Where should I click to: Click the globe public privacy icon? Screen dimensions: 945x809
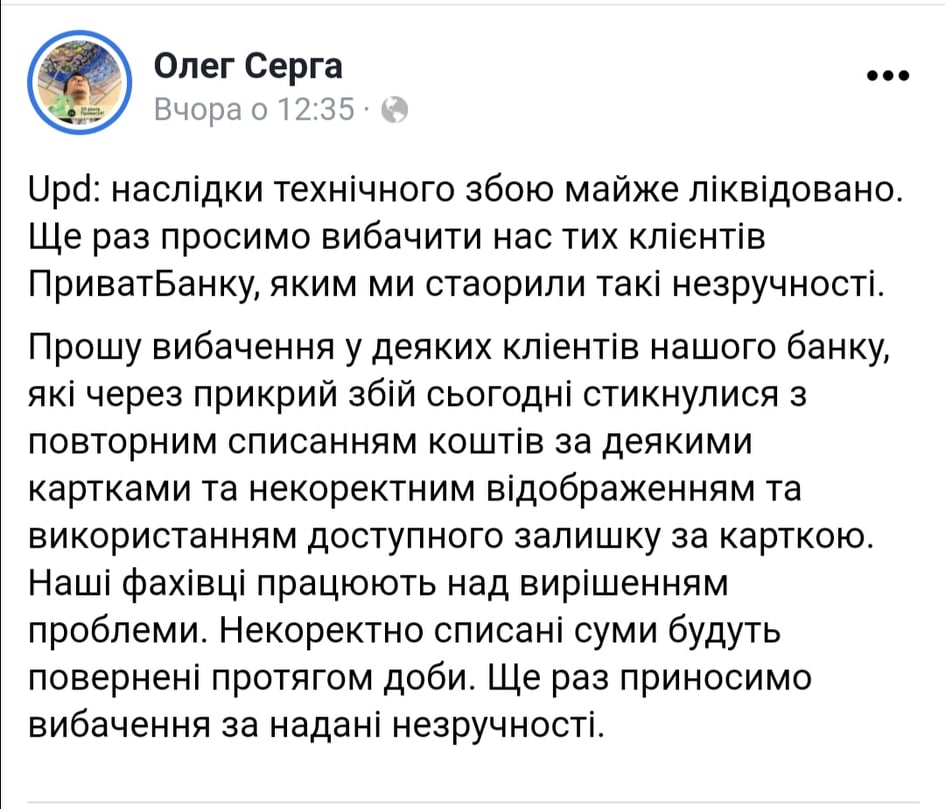coord(395,110)
